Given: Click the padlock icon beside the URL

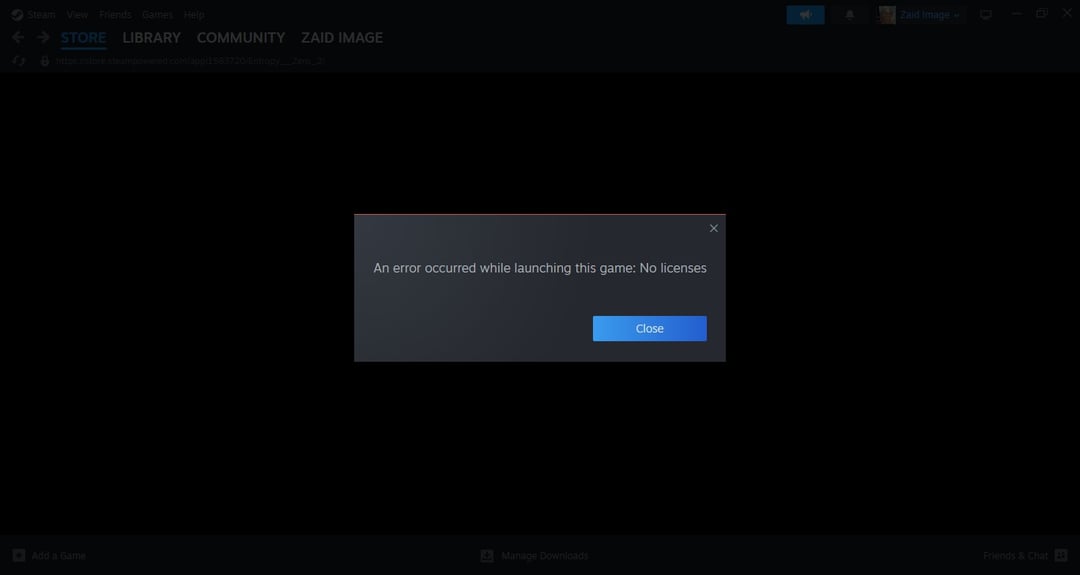Looking at the screenshot, I should [44, 61].
